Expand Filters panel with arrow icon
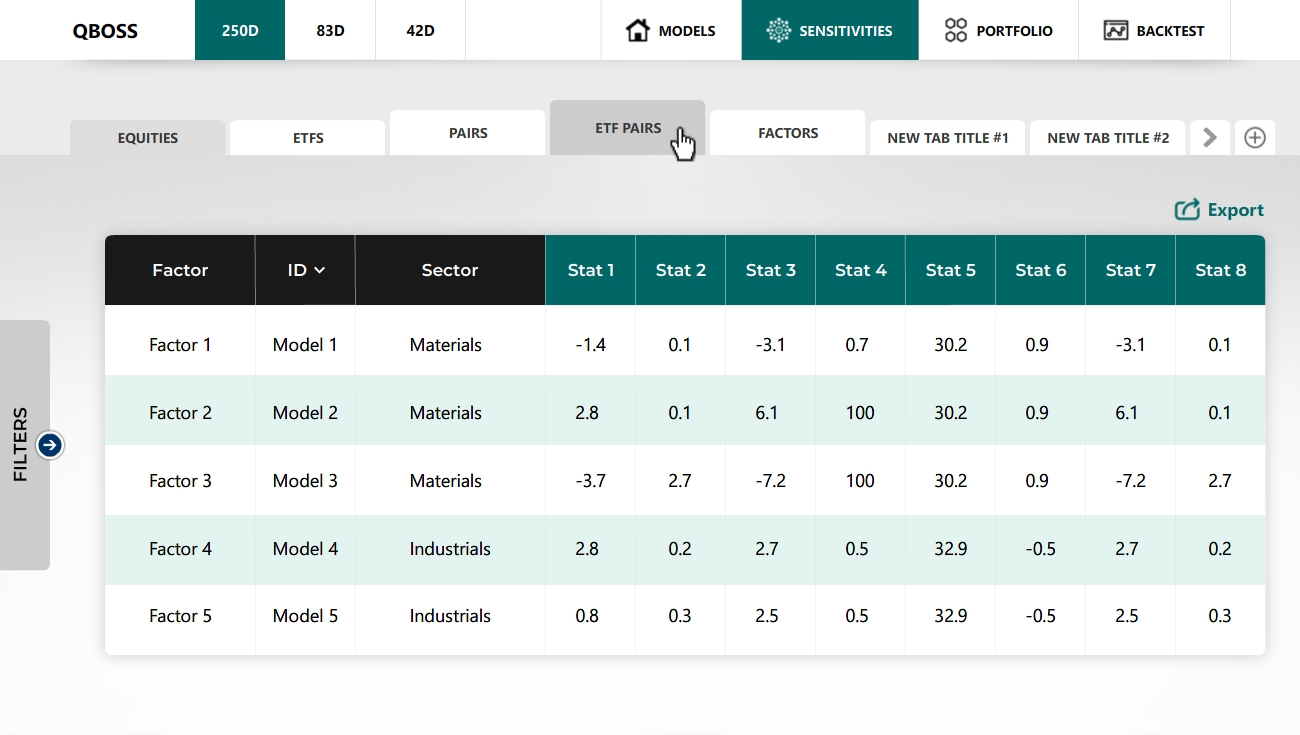1300x735 pixels. [x=50, y=445]
